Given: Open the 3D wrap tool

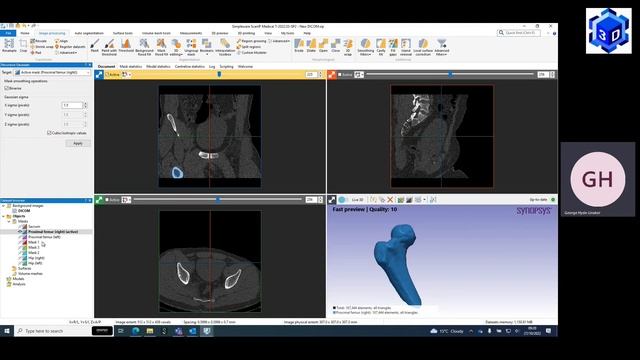Looking at the screenshot, I should pos(348,47).
